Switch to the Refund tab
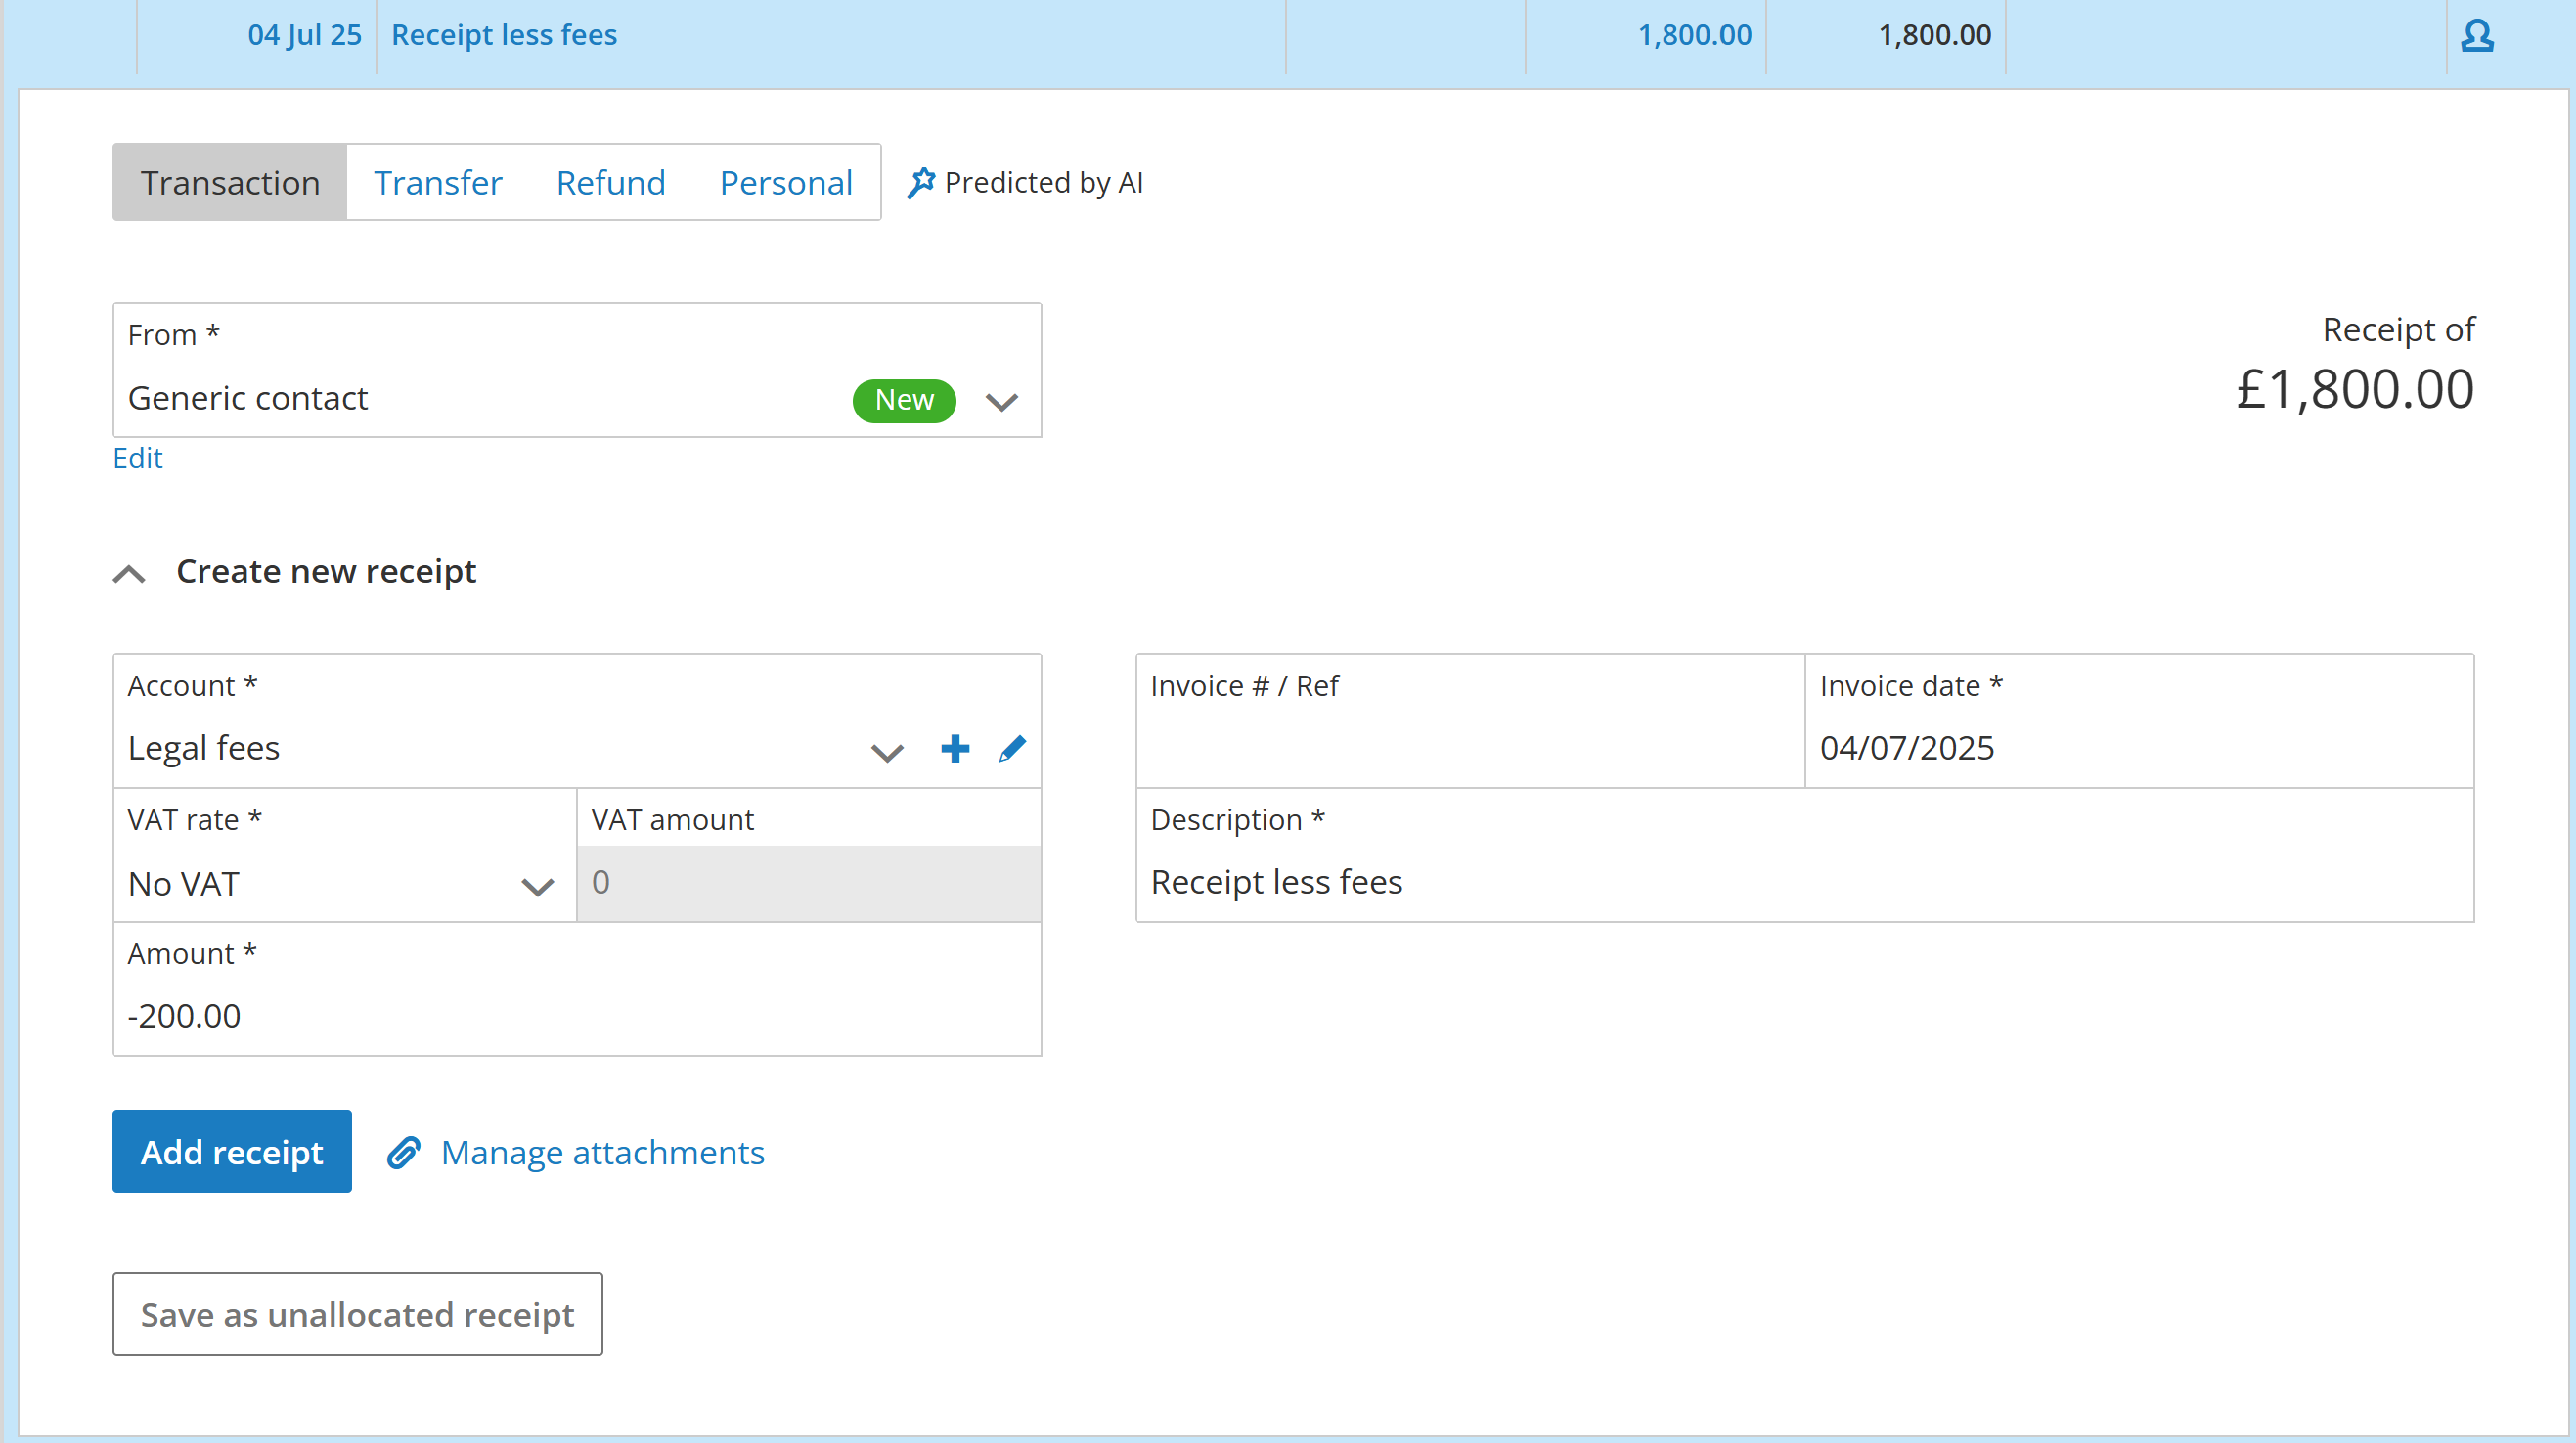The height and width of the screenshot is (1443, 2576). point(610,183)
